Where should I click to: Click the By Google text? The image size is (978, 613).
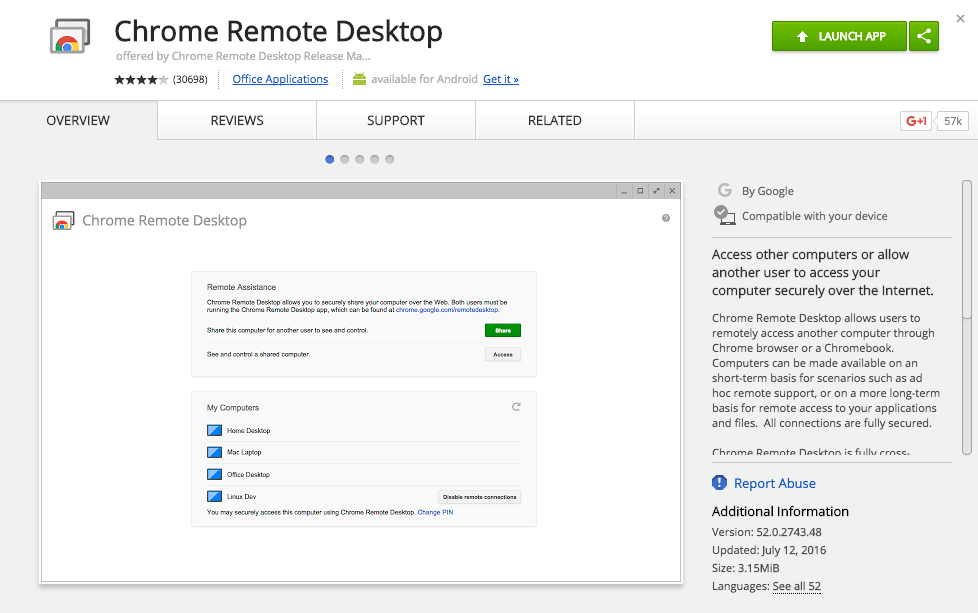(x=768, y=191)
